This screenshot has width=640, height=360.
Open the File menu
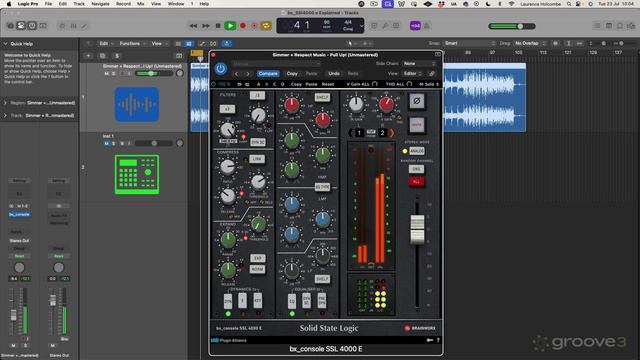coord(48,4)
